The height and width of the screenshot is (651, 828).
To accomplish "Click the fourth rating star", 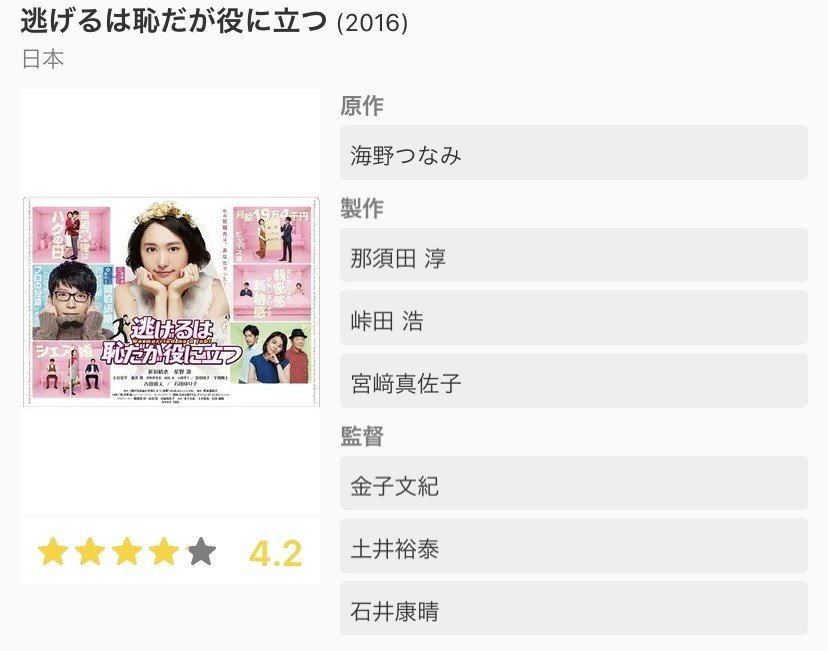I will pos(164,552).
